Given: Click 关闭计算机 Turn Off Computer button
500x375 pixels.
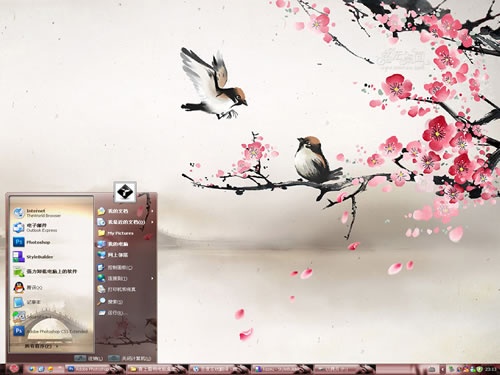Looking at the screenshot, I should 130,358.
